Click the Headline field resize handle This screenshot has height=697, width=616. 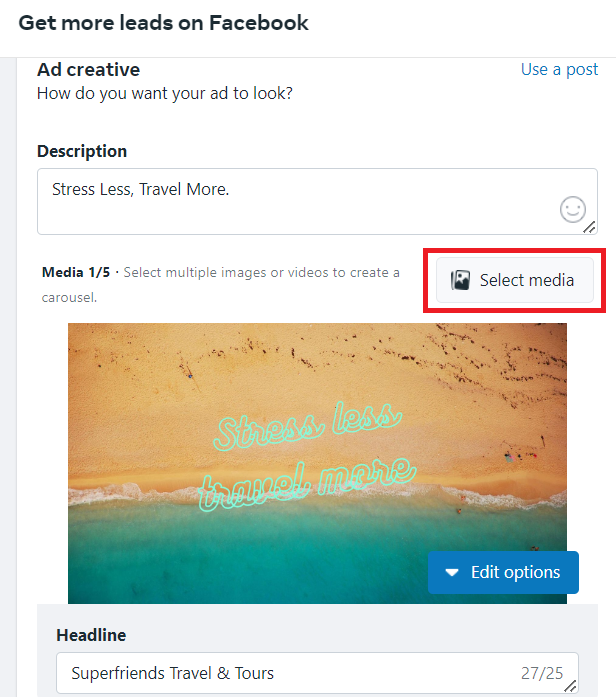571,686
